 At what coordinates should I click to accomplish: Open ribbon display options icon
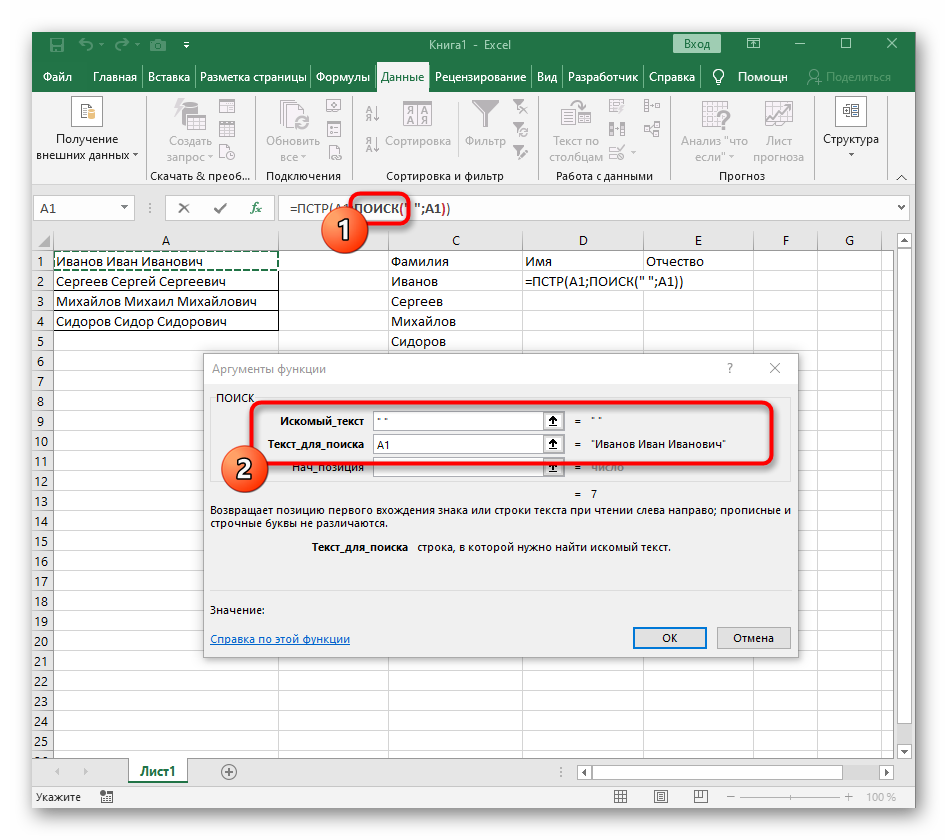753,44
